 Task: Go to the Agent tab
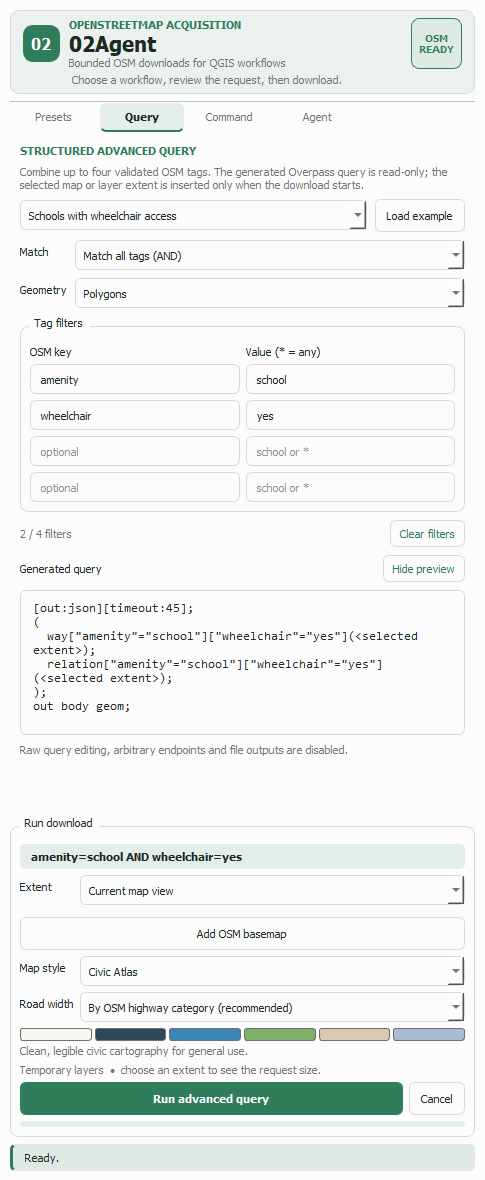tap(317, 117)
